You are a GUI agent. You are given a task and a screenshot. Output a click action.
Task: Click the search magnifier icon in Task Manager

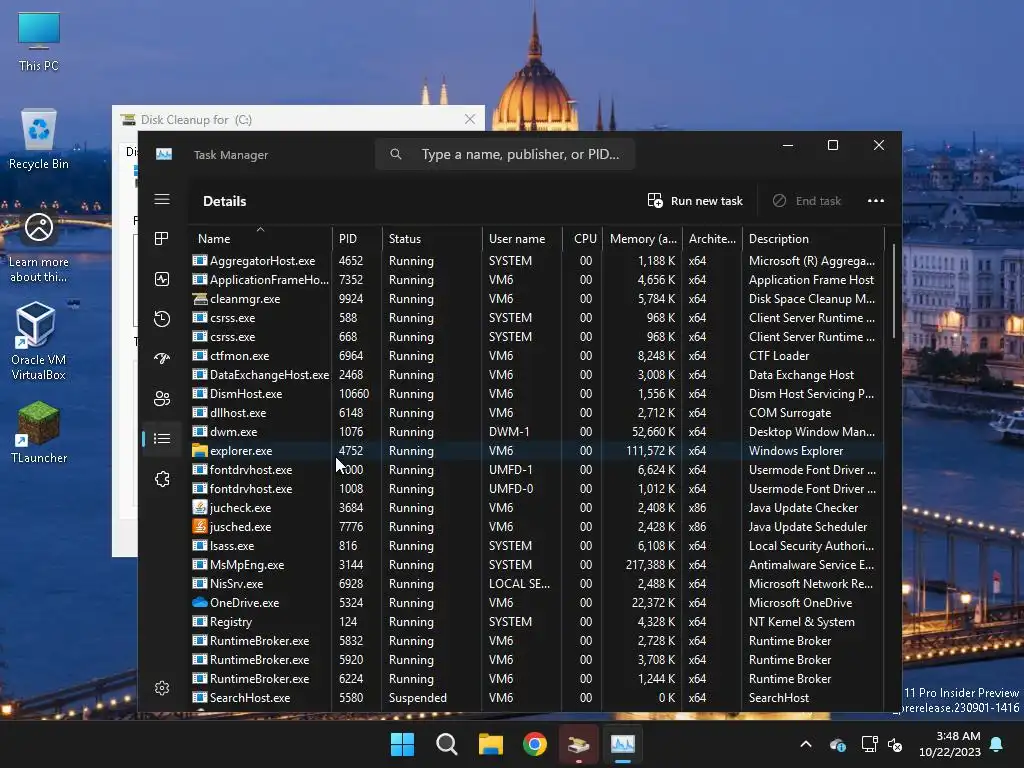click(x=396, y=154)
